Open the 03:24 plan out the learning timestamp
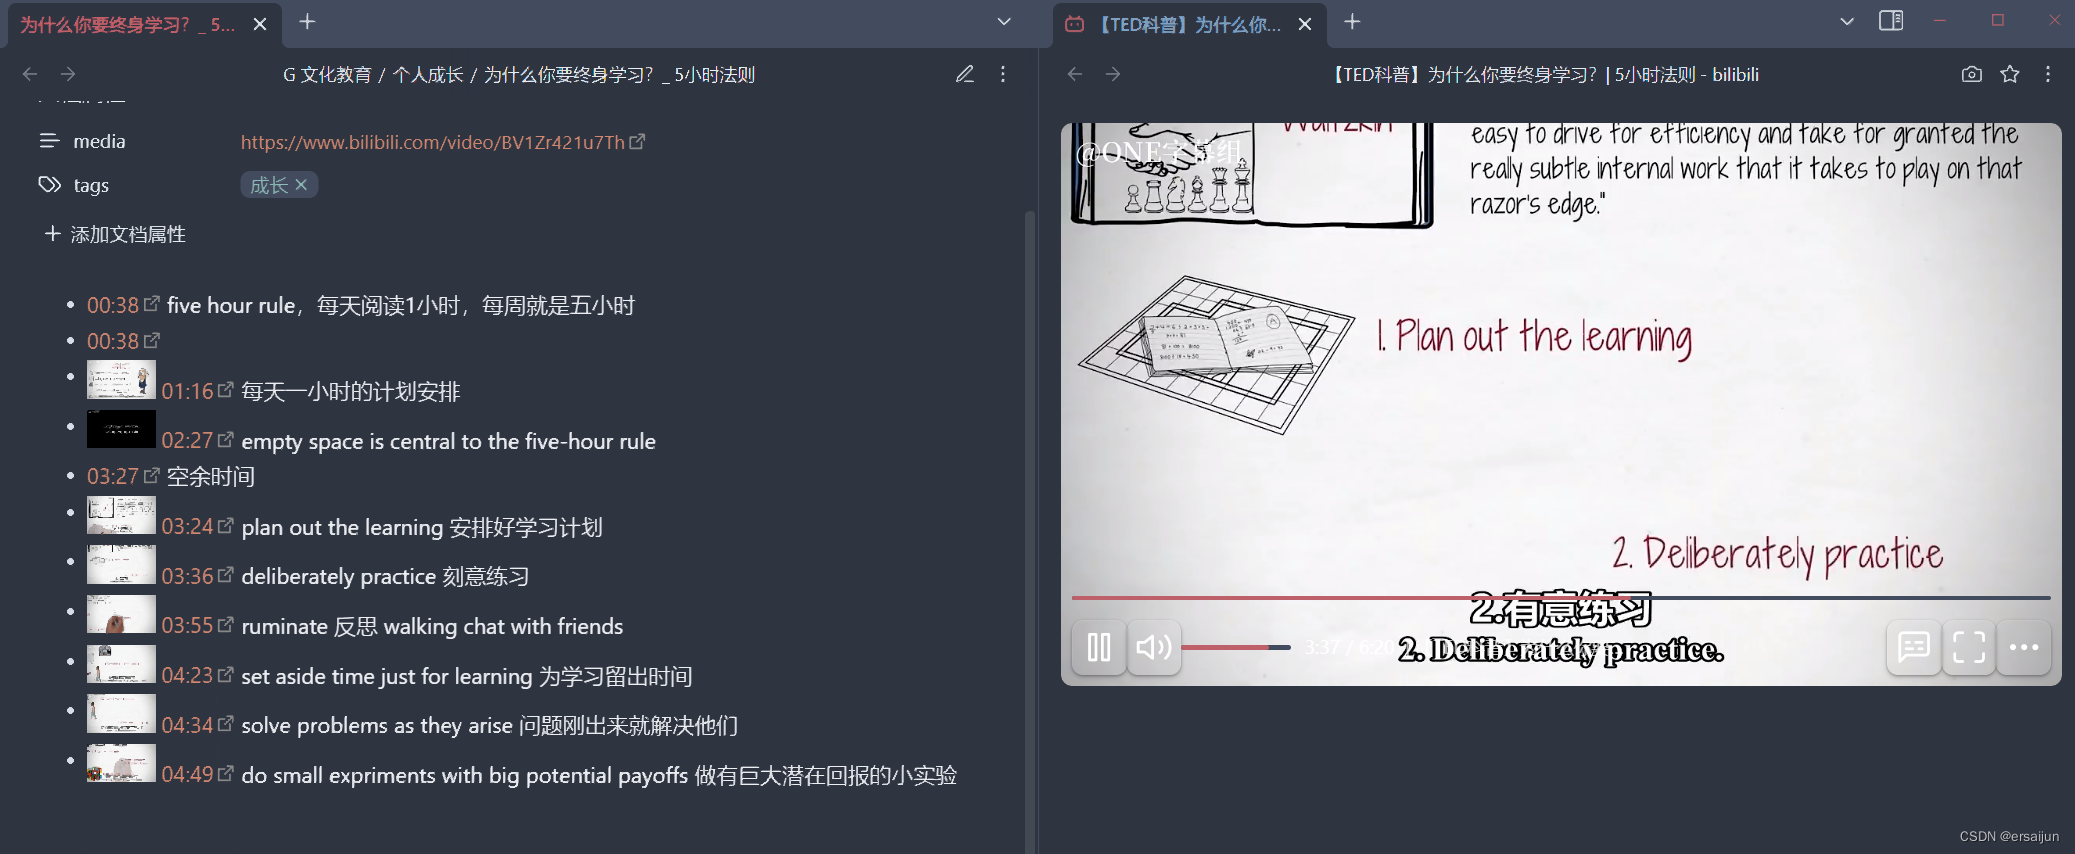Viewport: 2075px width, 854px height. (x=187, y=527)
